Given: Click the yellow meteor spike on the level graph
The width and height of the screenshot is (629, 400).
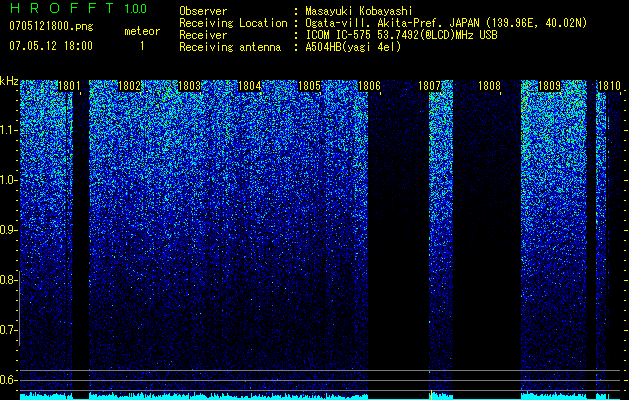Looking at the screenshot, I should click(x=431, y=395).
